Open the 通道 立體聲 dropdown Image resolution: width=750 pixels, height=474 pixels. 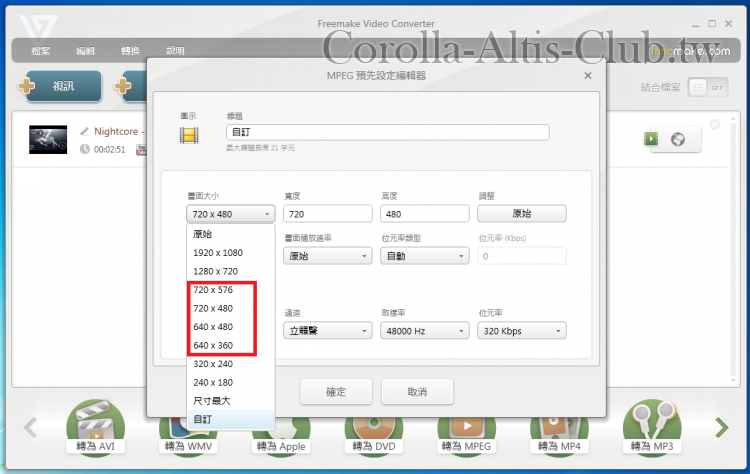pos(328,331)
